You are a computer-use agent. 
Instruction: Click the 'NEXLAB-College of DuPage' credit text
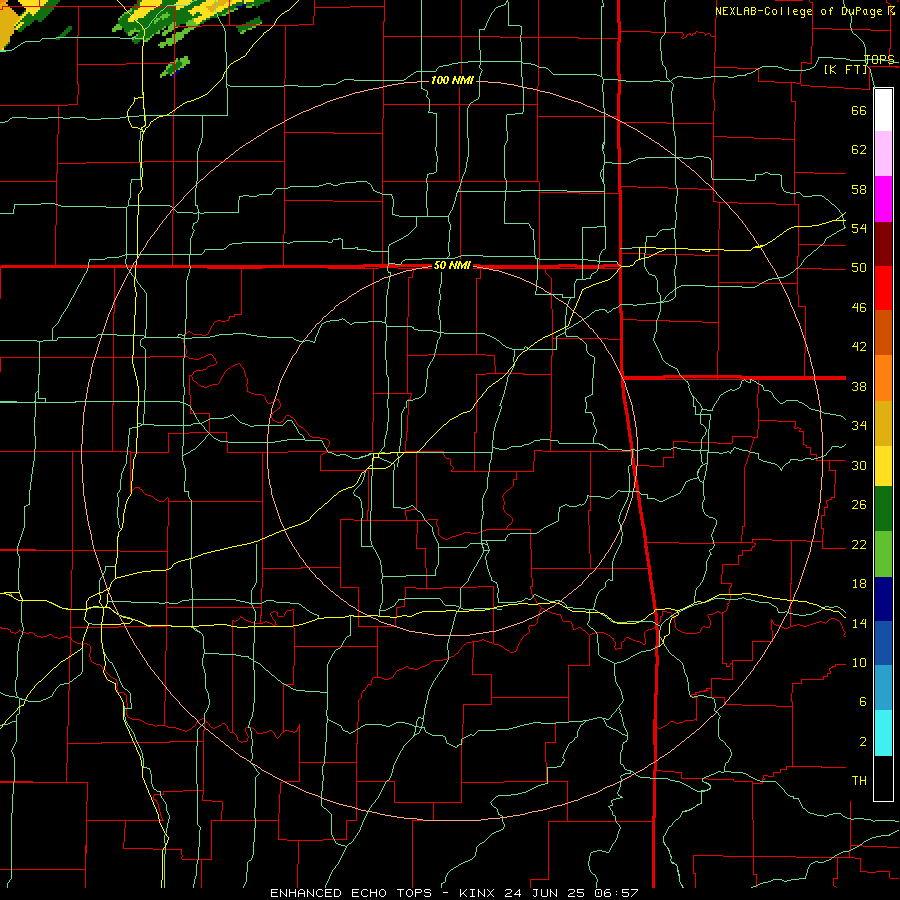pos(801,11)
